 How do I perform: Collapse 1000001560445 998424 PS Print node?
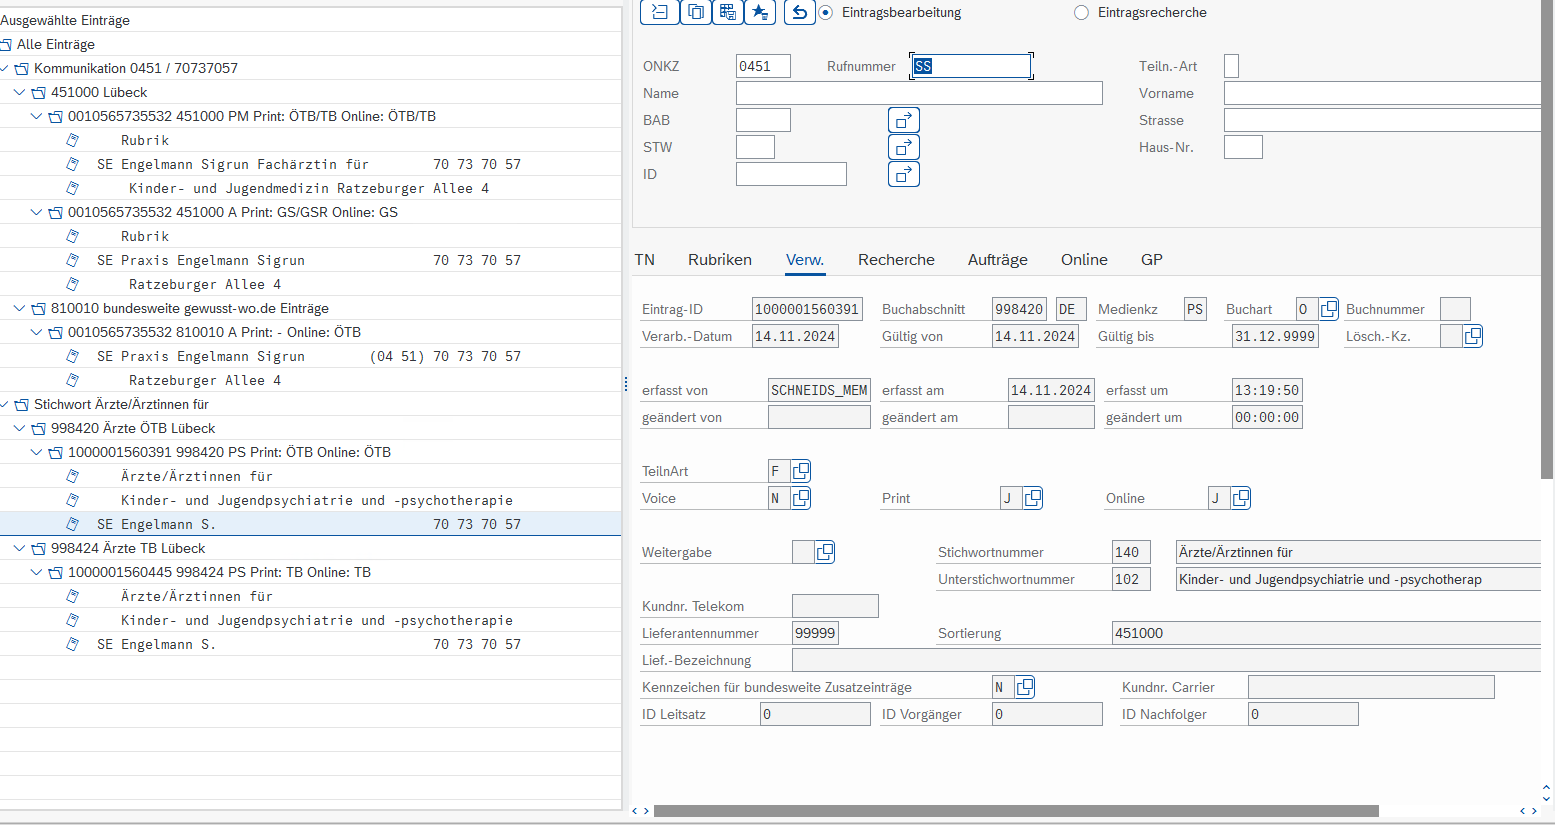[x=36, y=572]
